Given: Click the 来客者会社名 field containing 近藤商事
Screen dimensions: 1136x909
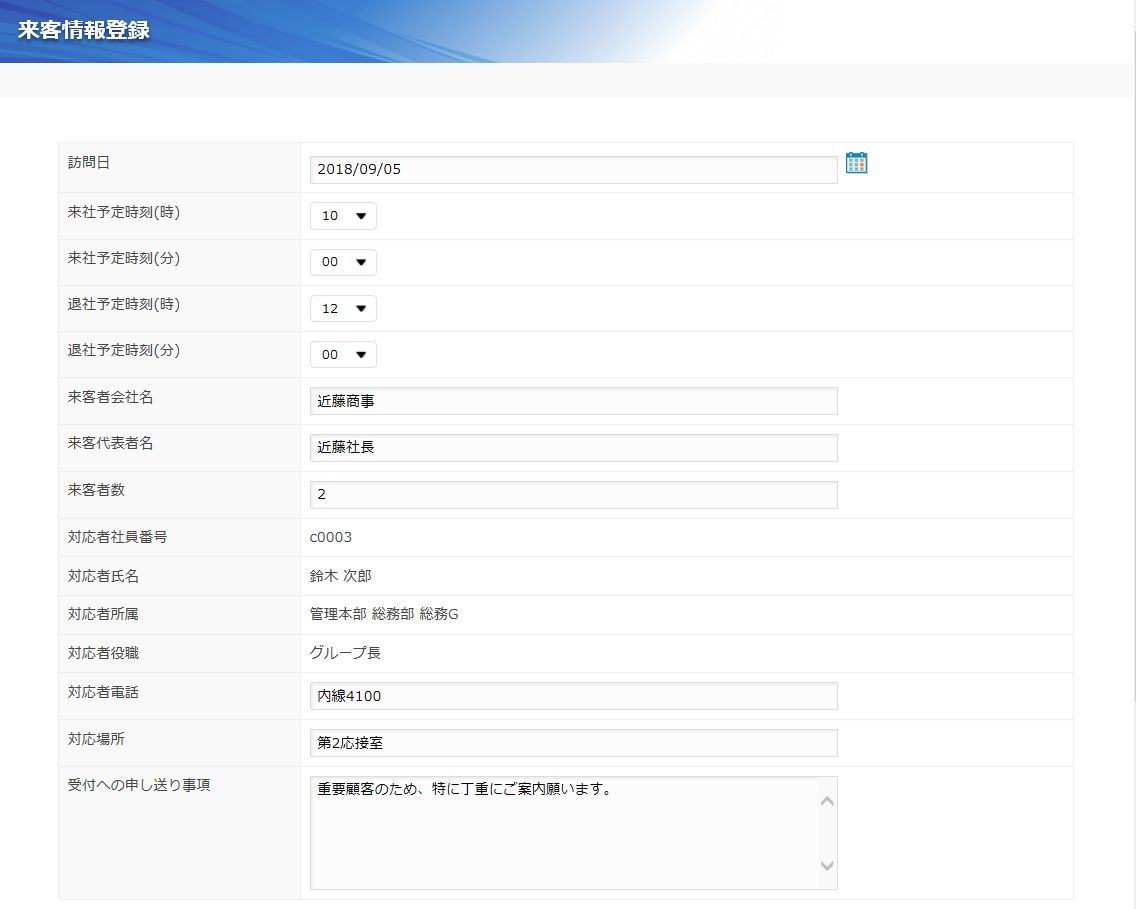Looking at the screenshot, I should point(573,401).
